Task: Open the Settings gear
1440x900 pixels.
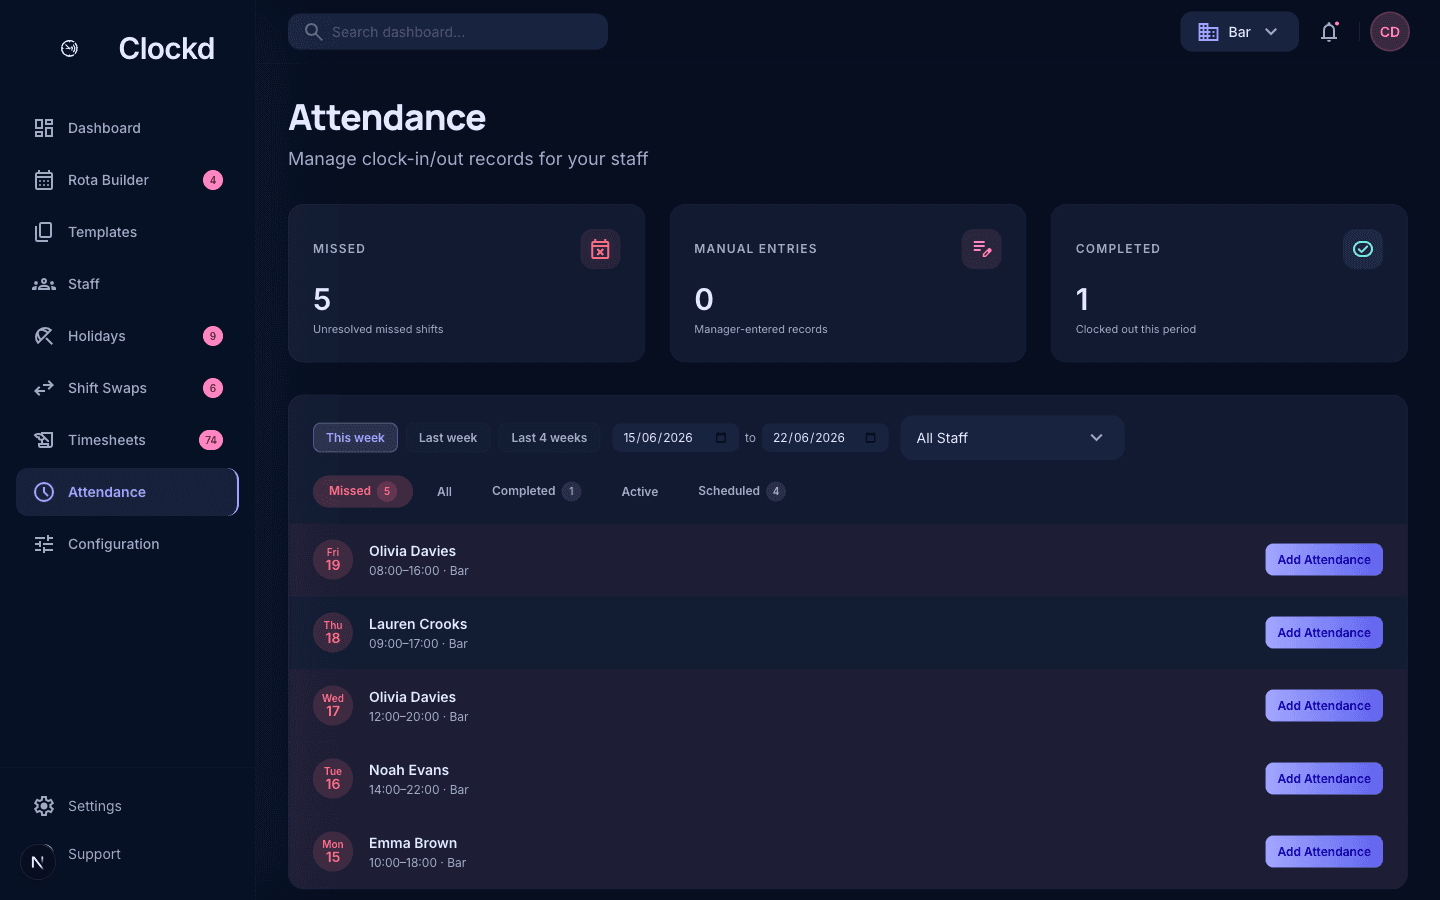Action: [44, 806]
